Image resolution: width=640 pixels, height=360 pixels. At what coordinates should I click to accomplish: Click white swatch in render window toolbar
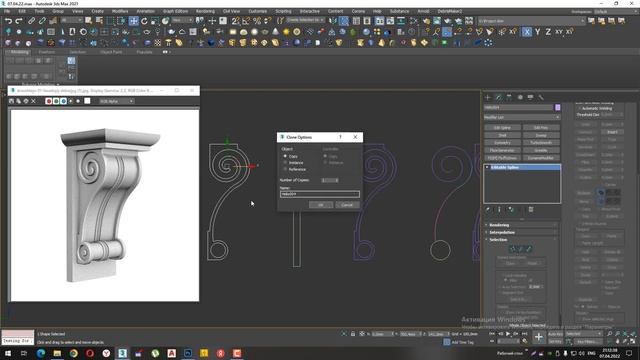tap(87, 101)
